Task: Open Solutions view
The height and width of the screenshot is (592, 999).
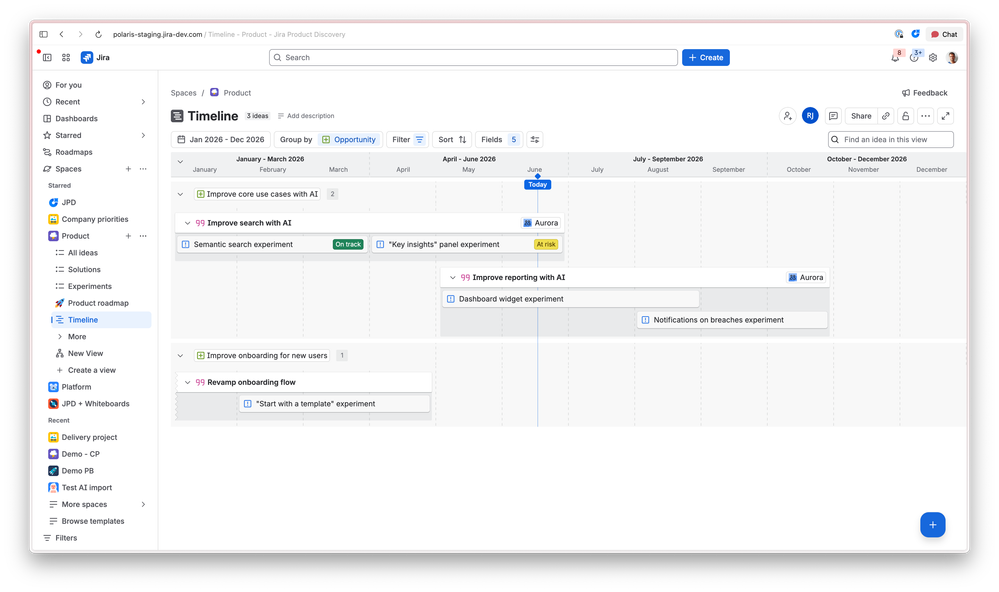Action: (101, 270)
